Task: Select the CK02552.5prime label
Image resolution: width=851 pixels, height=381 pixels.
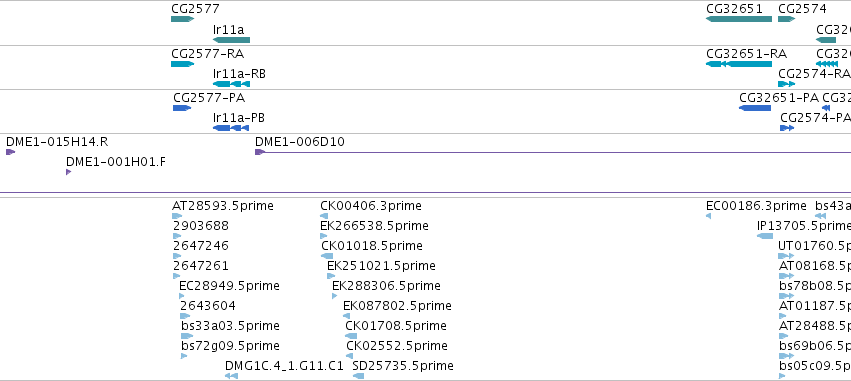Action: [x=397, y=346]
